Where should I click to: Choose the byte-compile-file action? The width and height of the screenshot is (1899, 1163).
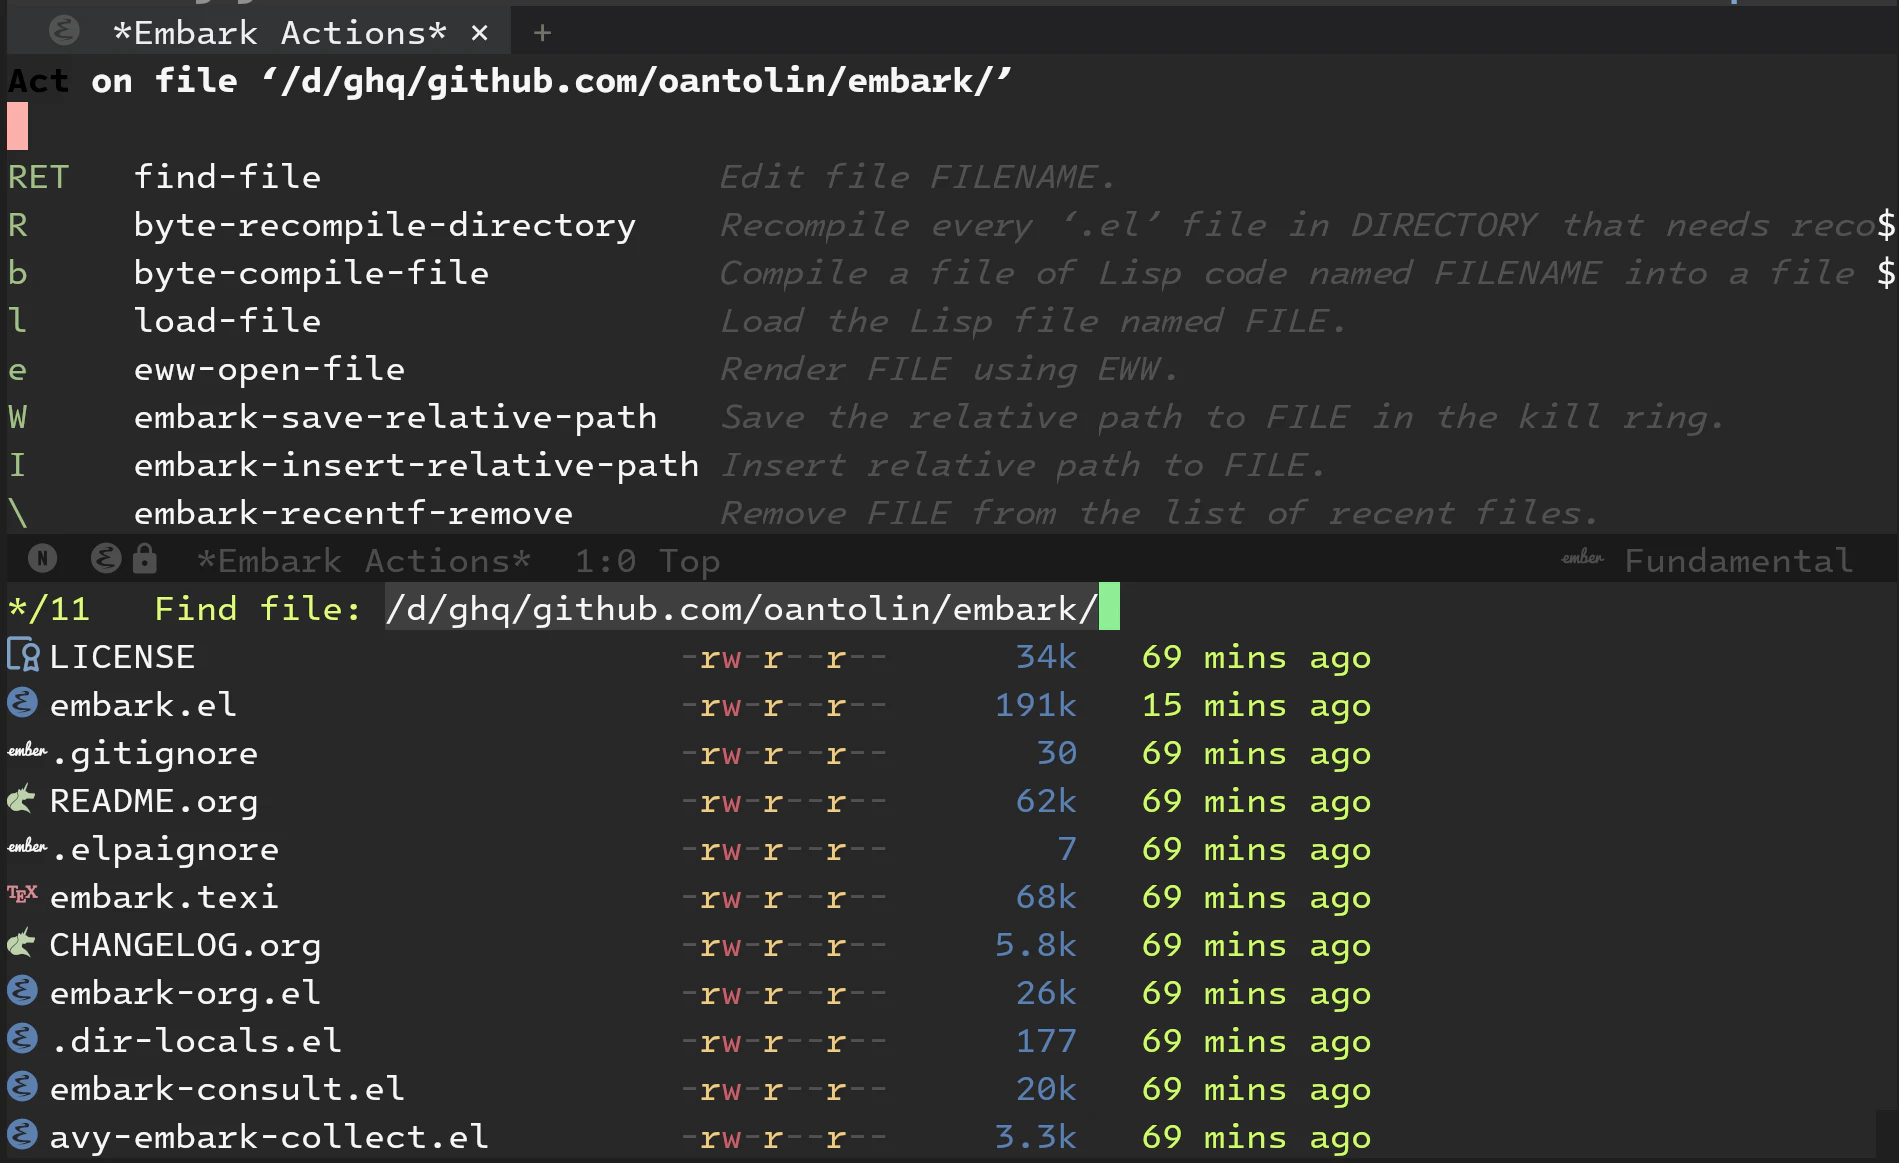click(311, 274)
